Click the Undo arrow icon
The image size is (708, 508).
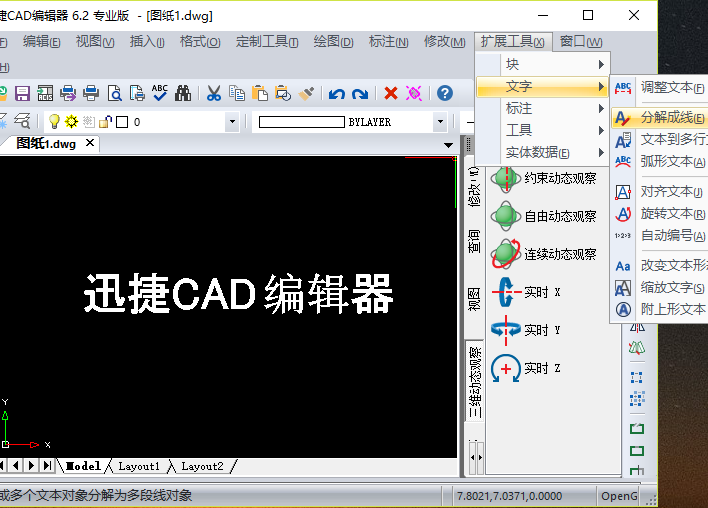pos(337,94)
